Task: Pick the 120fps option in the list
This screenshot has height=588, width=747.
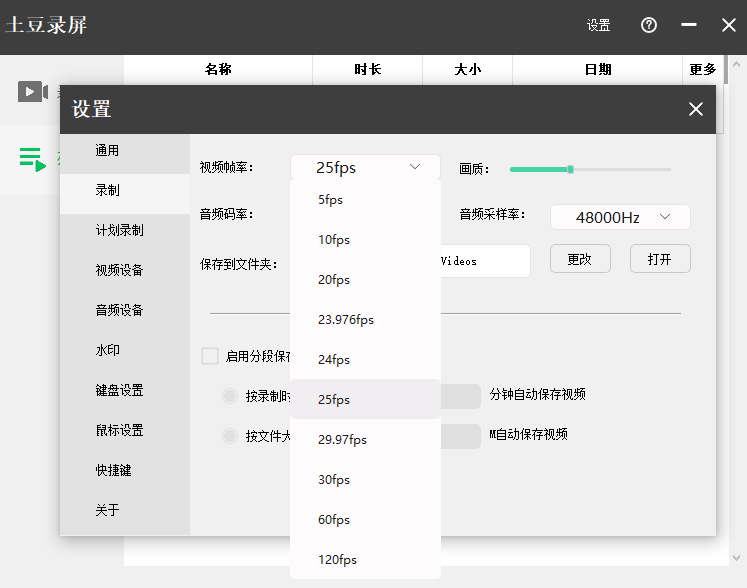Action: pyautogui.click(x=337, y=560)
